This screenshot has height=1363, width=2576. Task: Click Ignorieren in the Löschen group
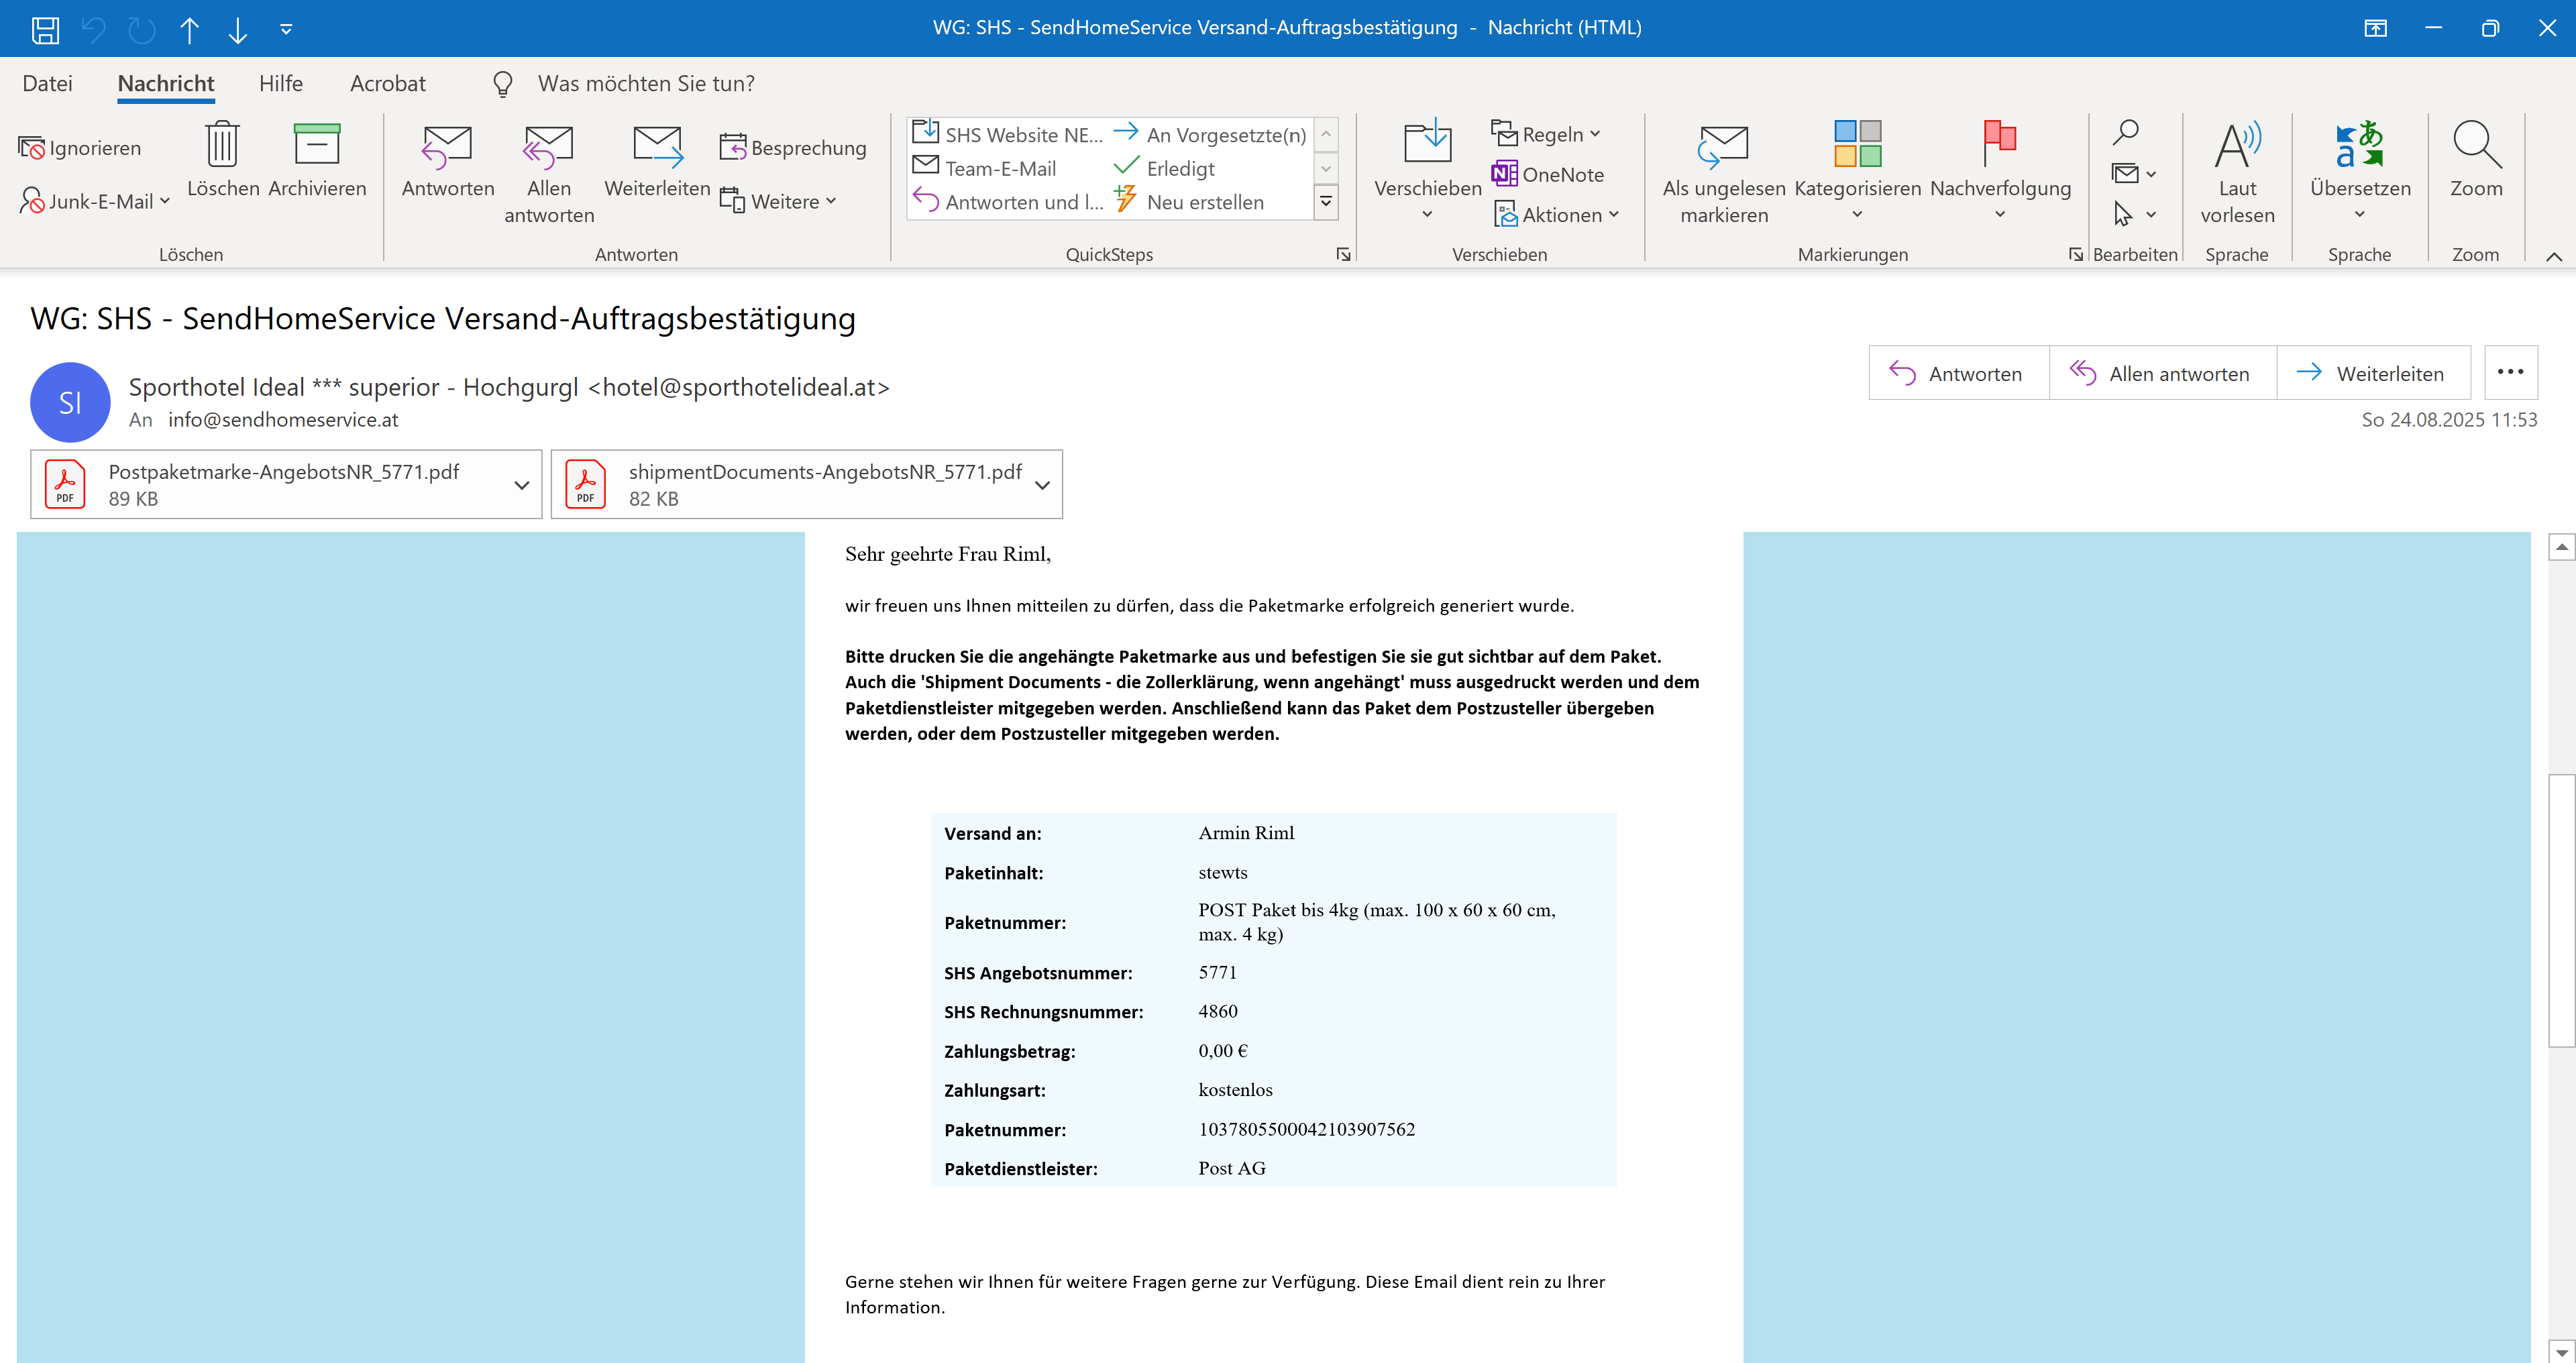coord(80,148)
